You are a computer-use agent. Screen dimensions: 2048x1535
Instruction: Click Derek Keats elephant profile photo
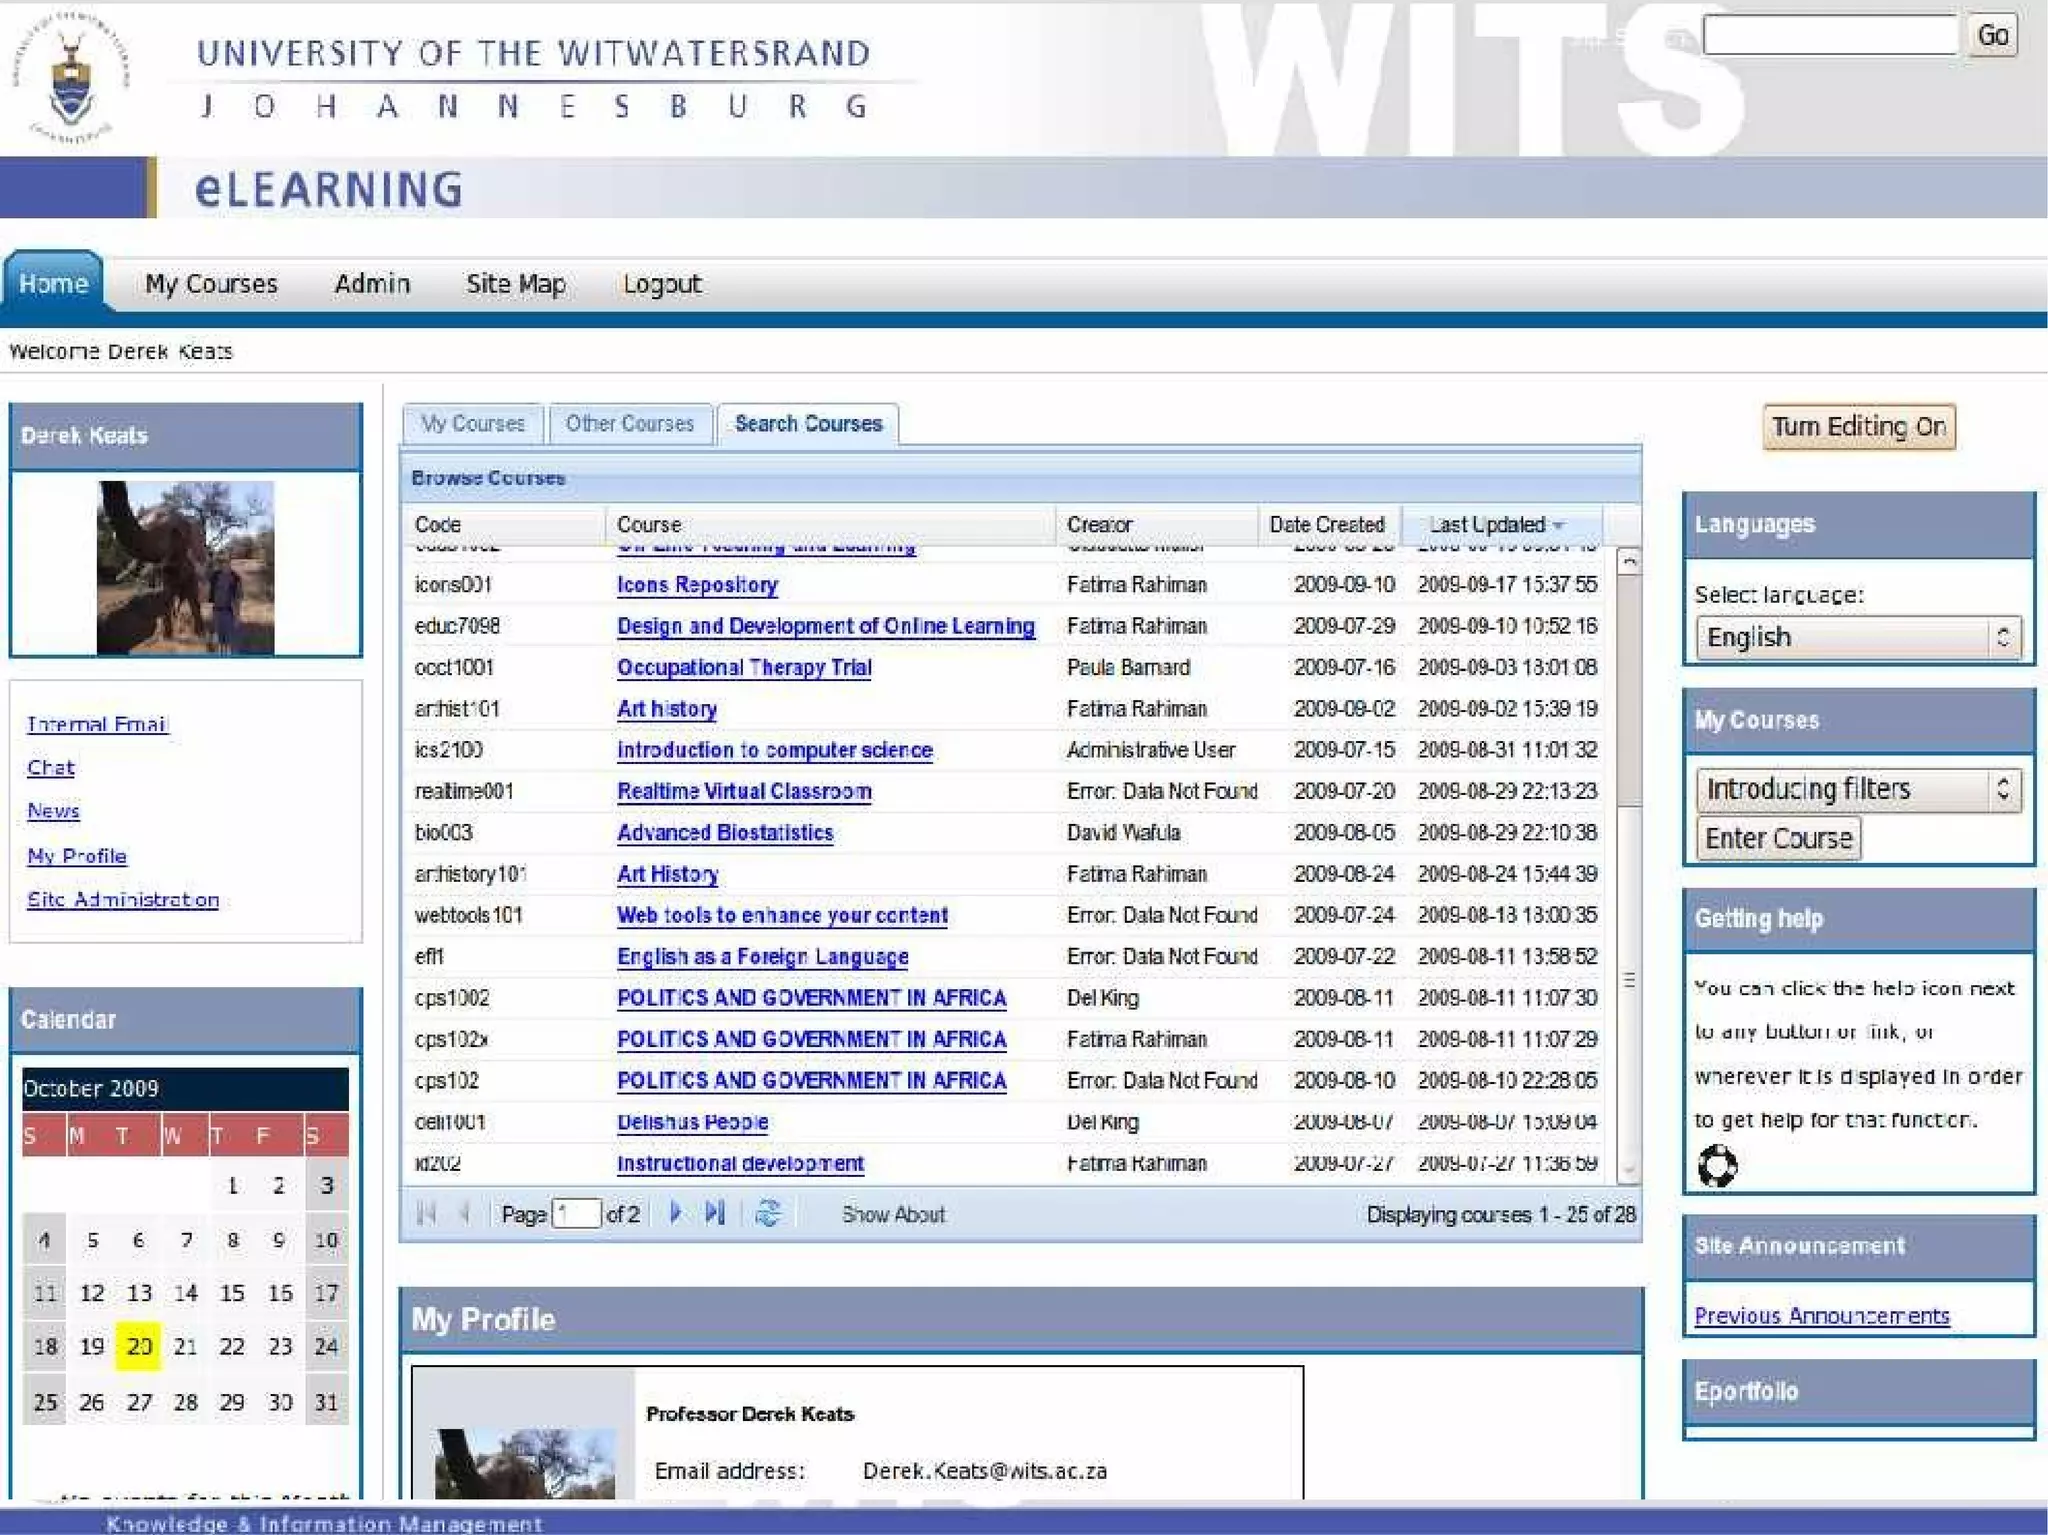[185, 567]
